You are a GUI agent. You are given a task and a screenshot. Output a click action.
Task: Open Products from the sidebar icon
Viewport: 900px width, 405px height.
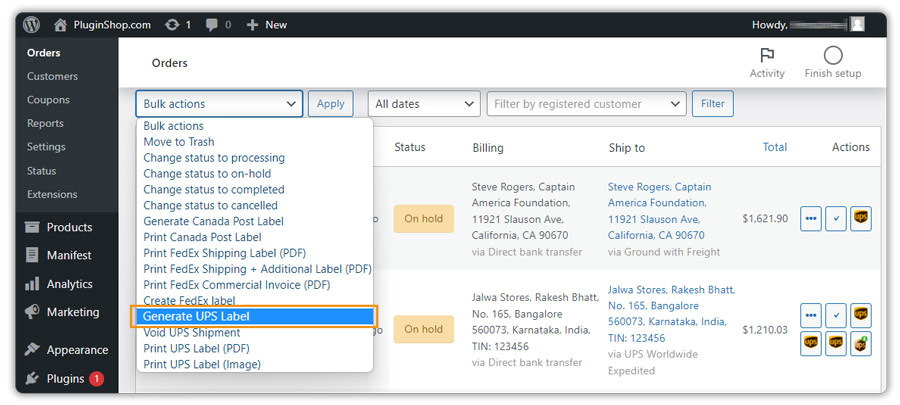[x=32, y=227]
